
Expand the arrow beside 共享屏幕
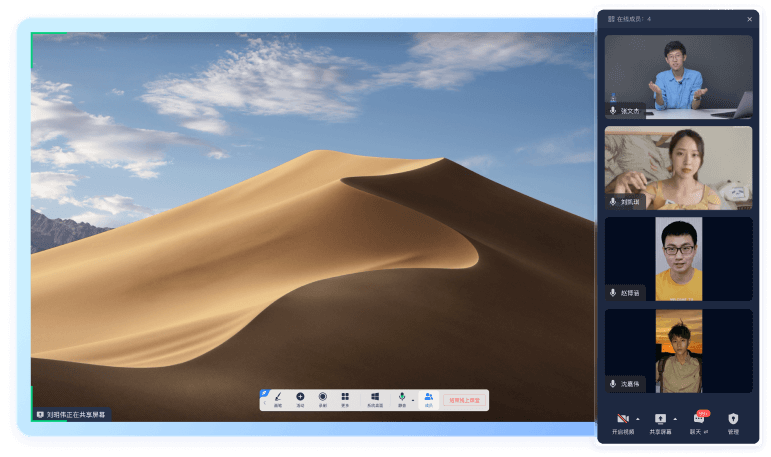click(675, 418)
